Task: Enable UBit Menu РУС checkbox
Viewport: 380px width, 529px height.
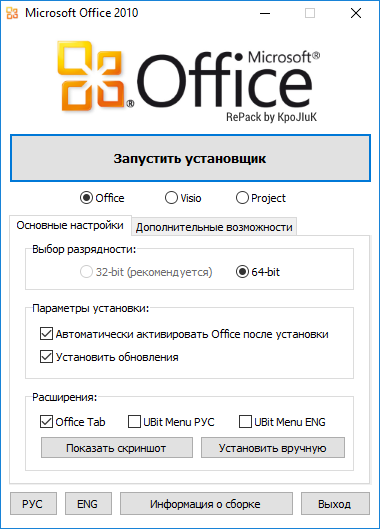Action: 134,422
